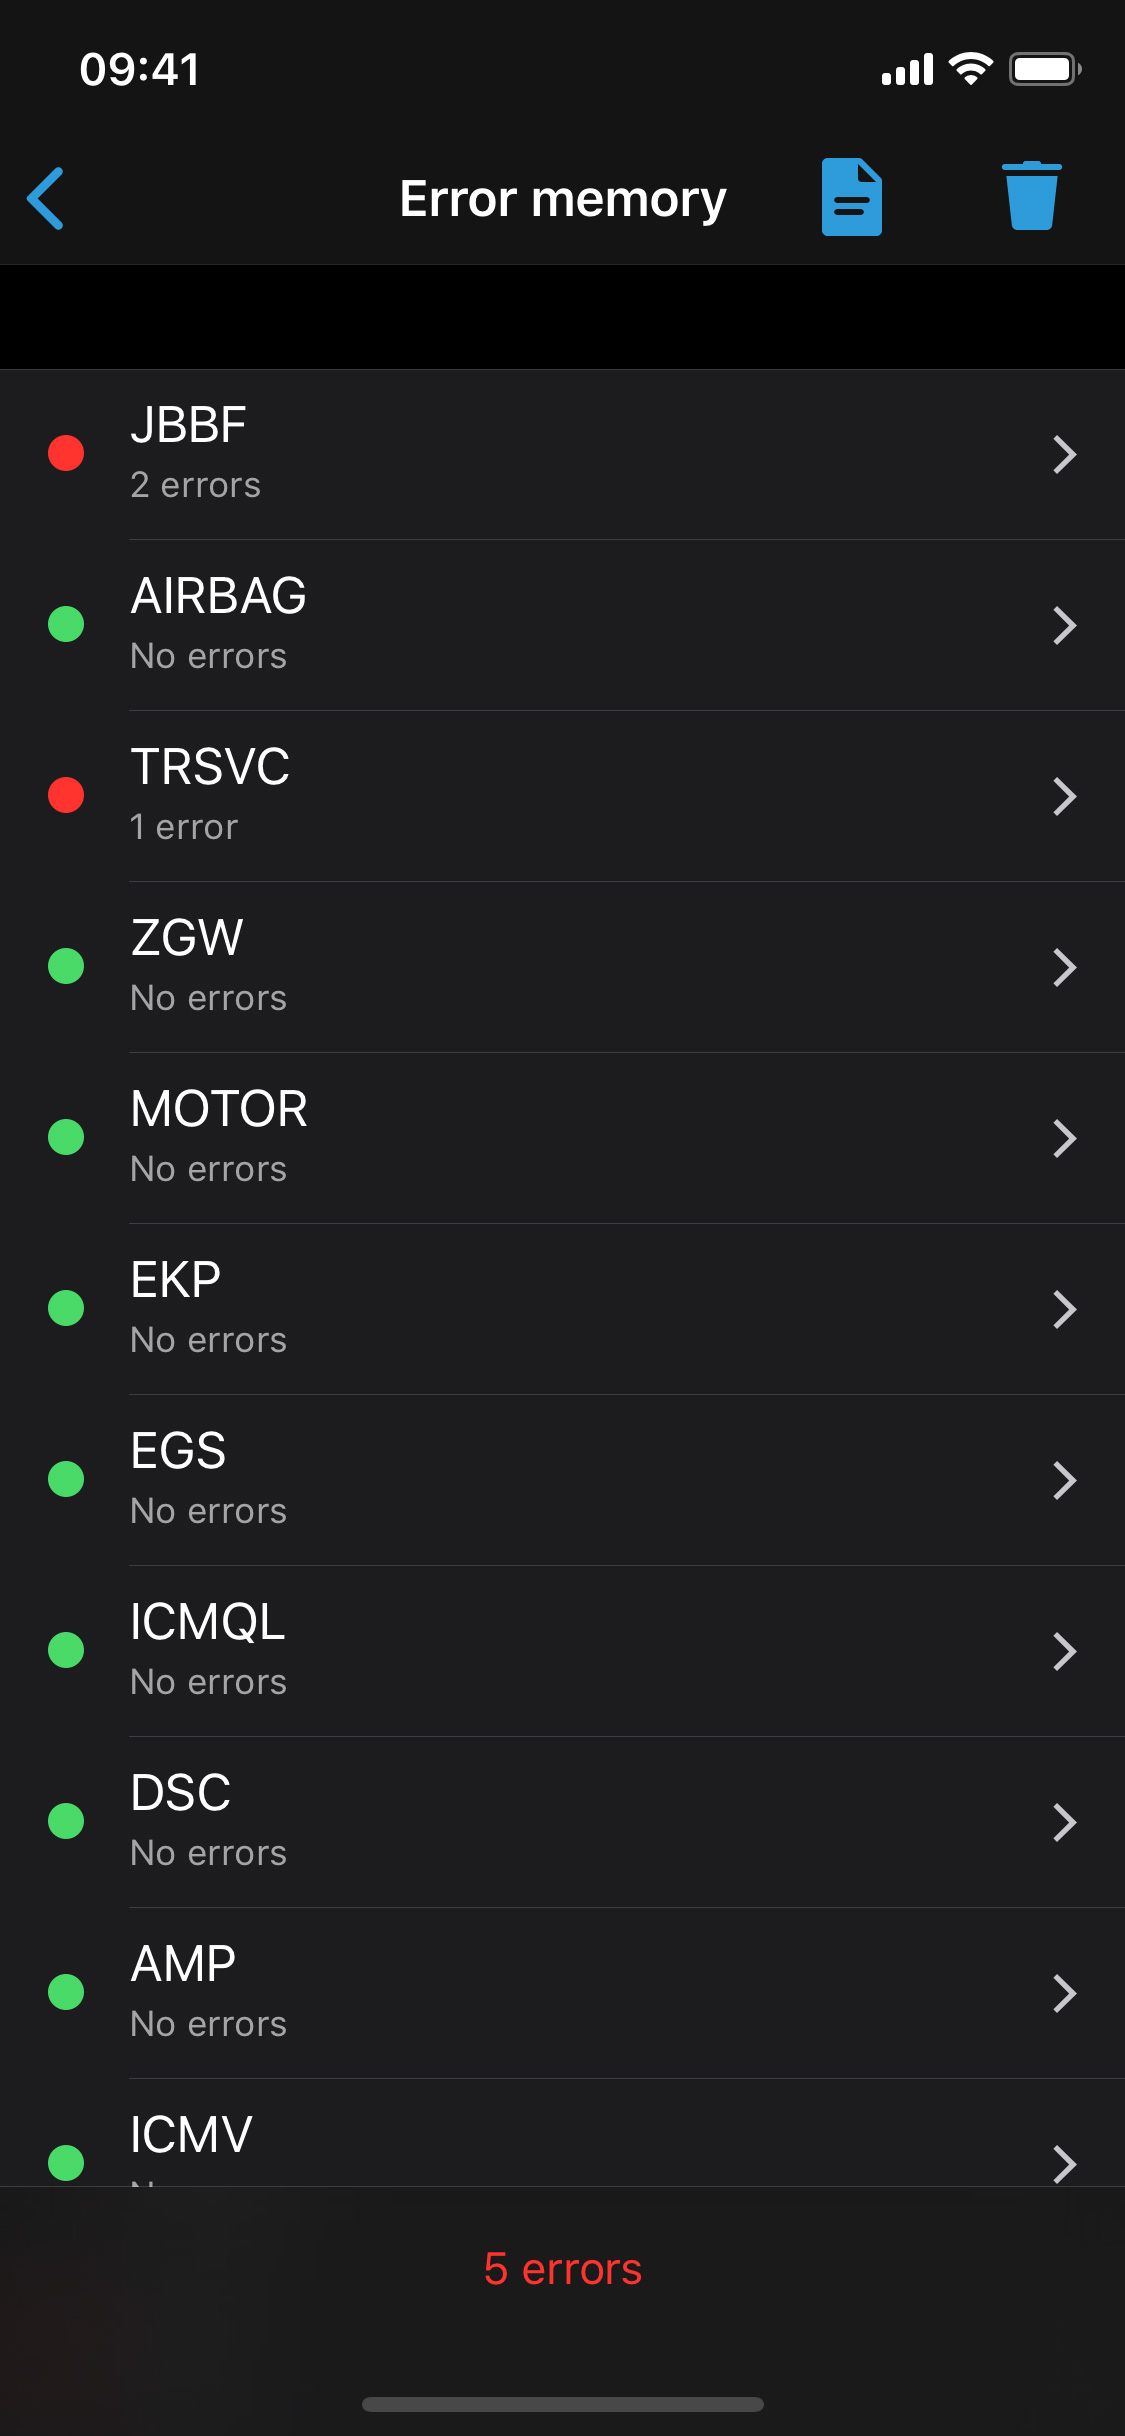Tap the back arrow icon
This screenshot has width=1125, height=2436.
coord(46,198)
